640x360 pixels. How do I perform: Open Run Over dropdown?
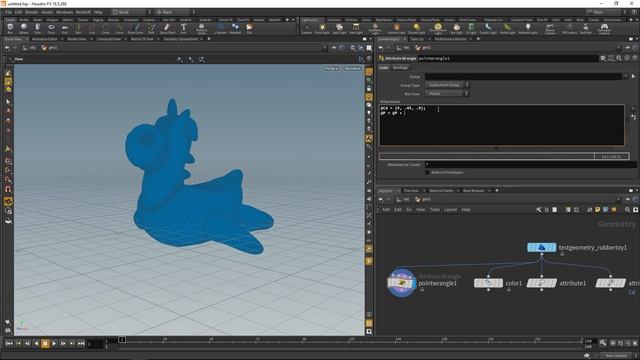[x=447, y=93]
